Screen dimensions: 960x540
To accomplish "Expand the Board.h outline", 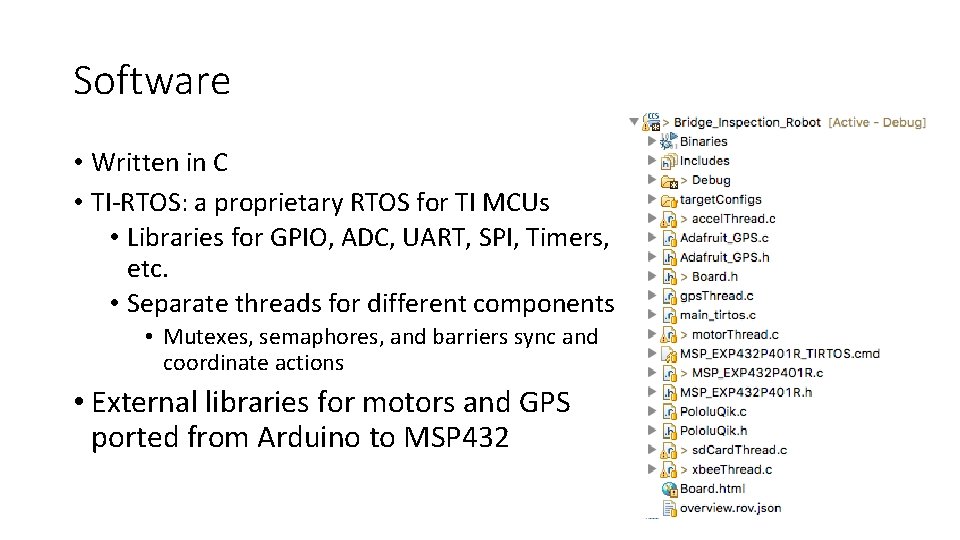I will (x=651, y=276).
